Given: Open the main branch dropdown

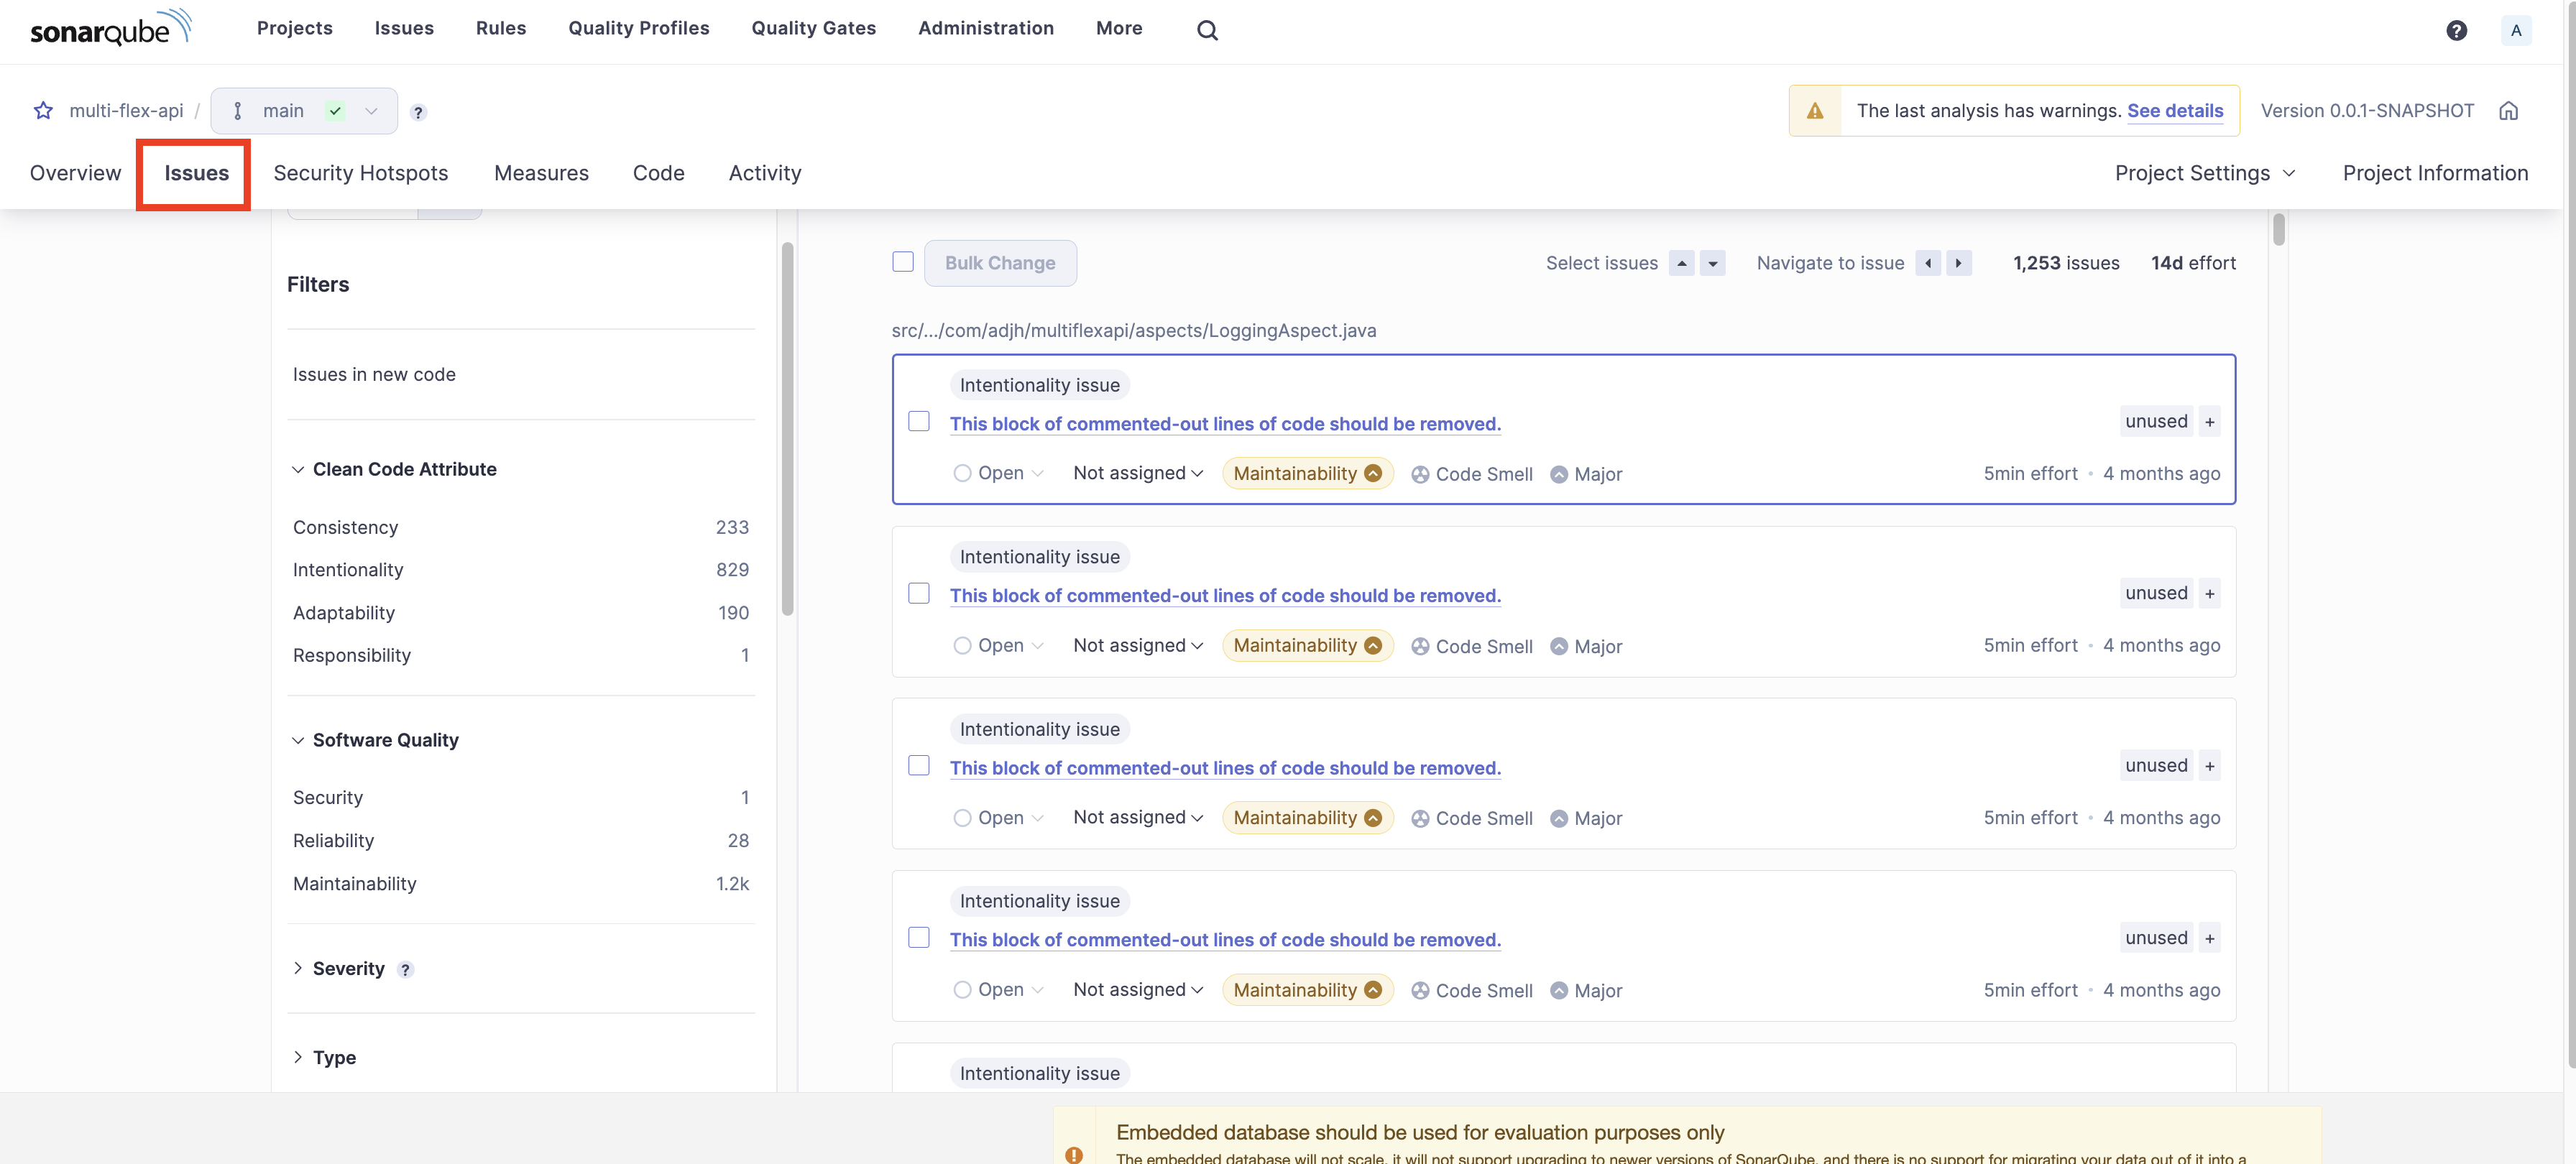Looking at the screenshot, I should pyautogui.click(x=304, y=110).
